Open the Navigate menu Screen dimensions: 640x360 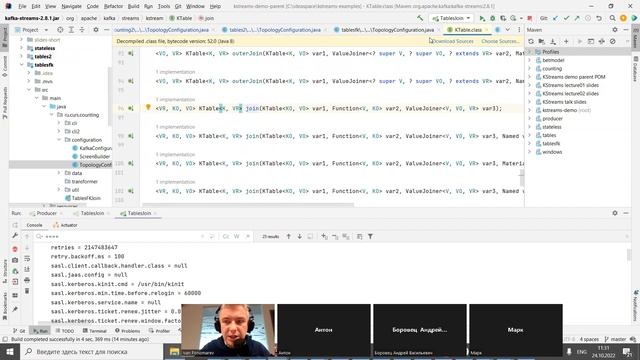[71, 7]
